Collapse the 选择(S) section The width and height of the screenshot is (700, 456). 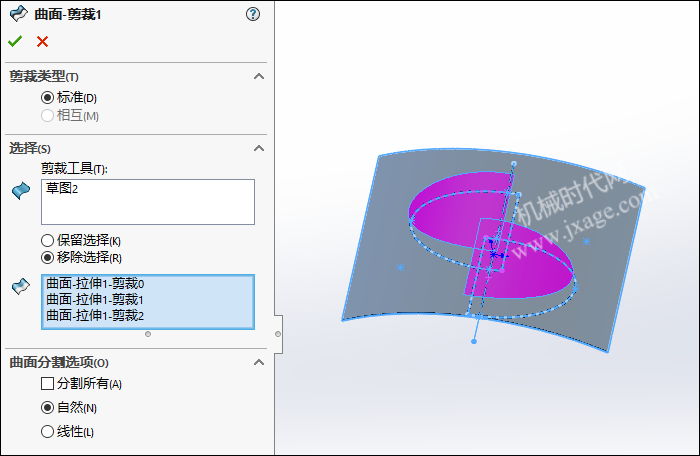[x=259, y=148]
